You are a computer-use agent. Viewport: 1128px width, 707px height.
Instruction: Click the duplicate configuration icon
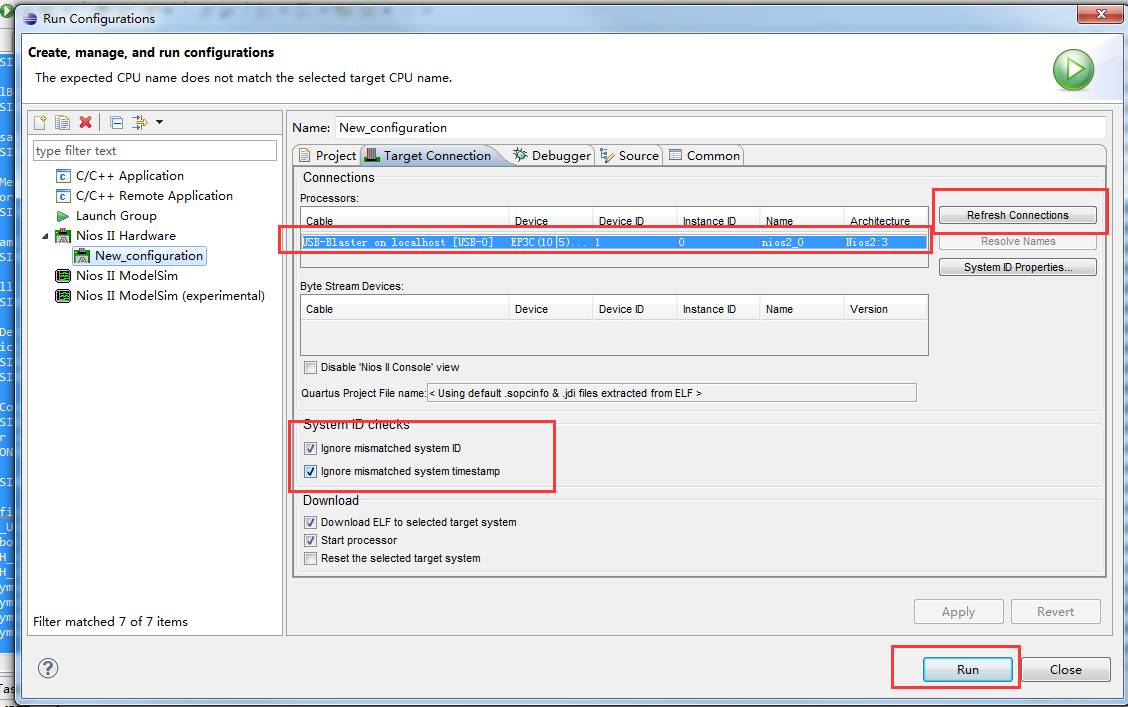point(62,122)
